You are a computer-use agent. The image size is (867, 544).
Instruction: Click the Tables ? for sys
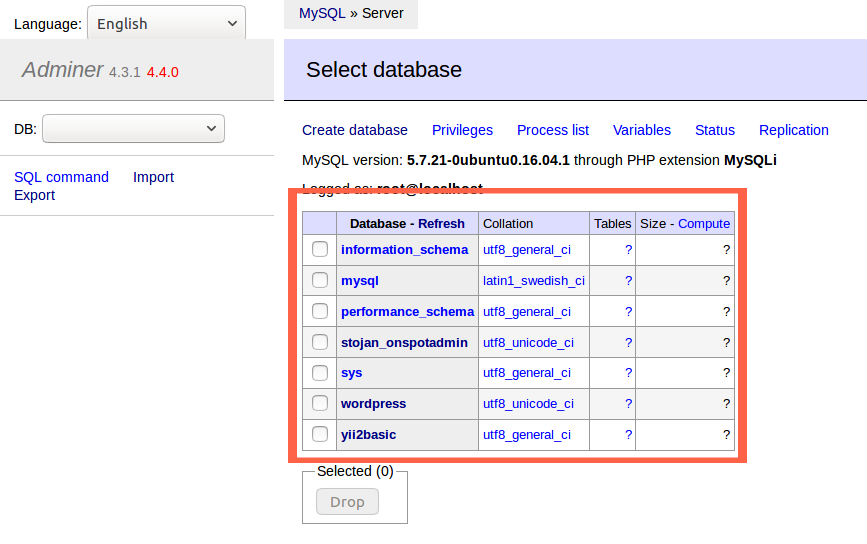628,373
